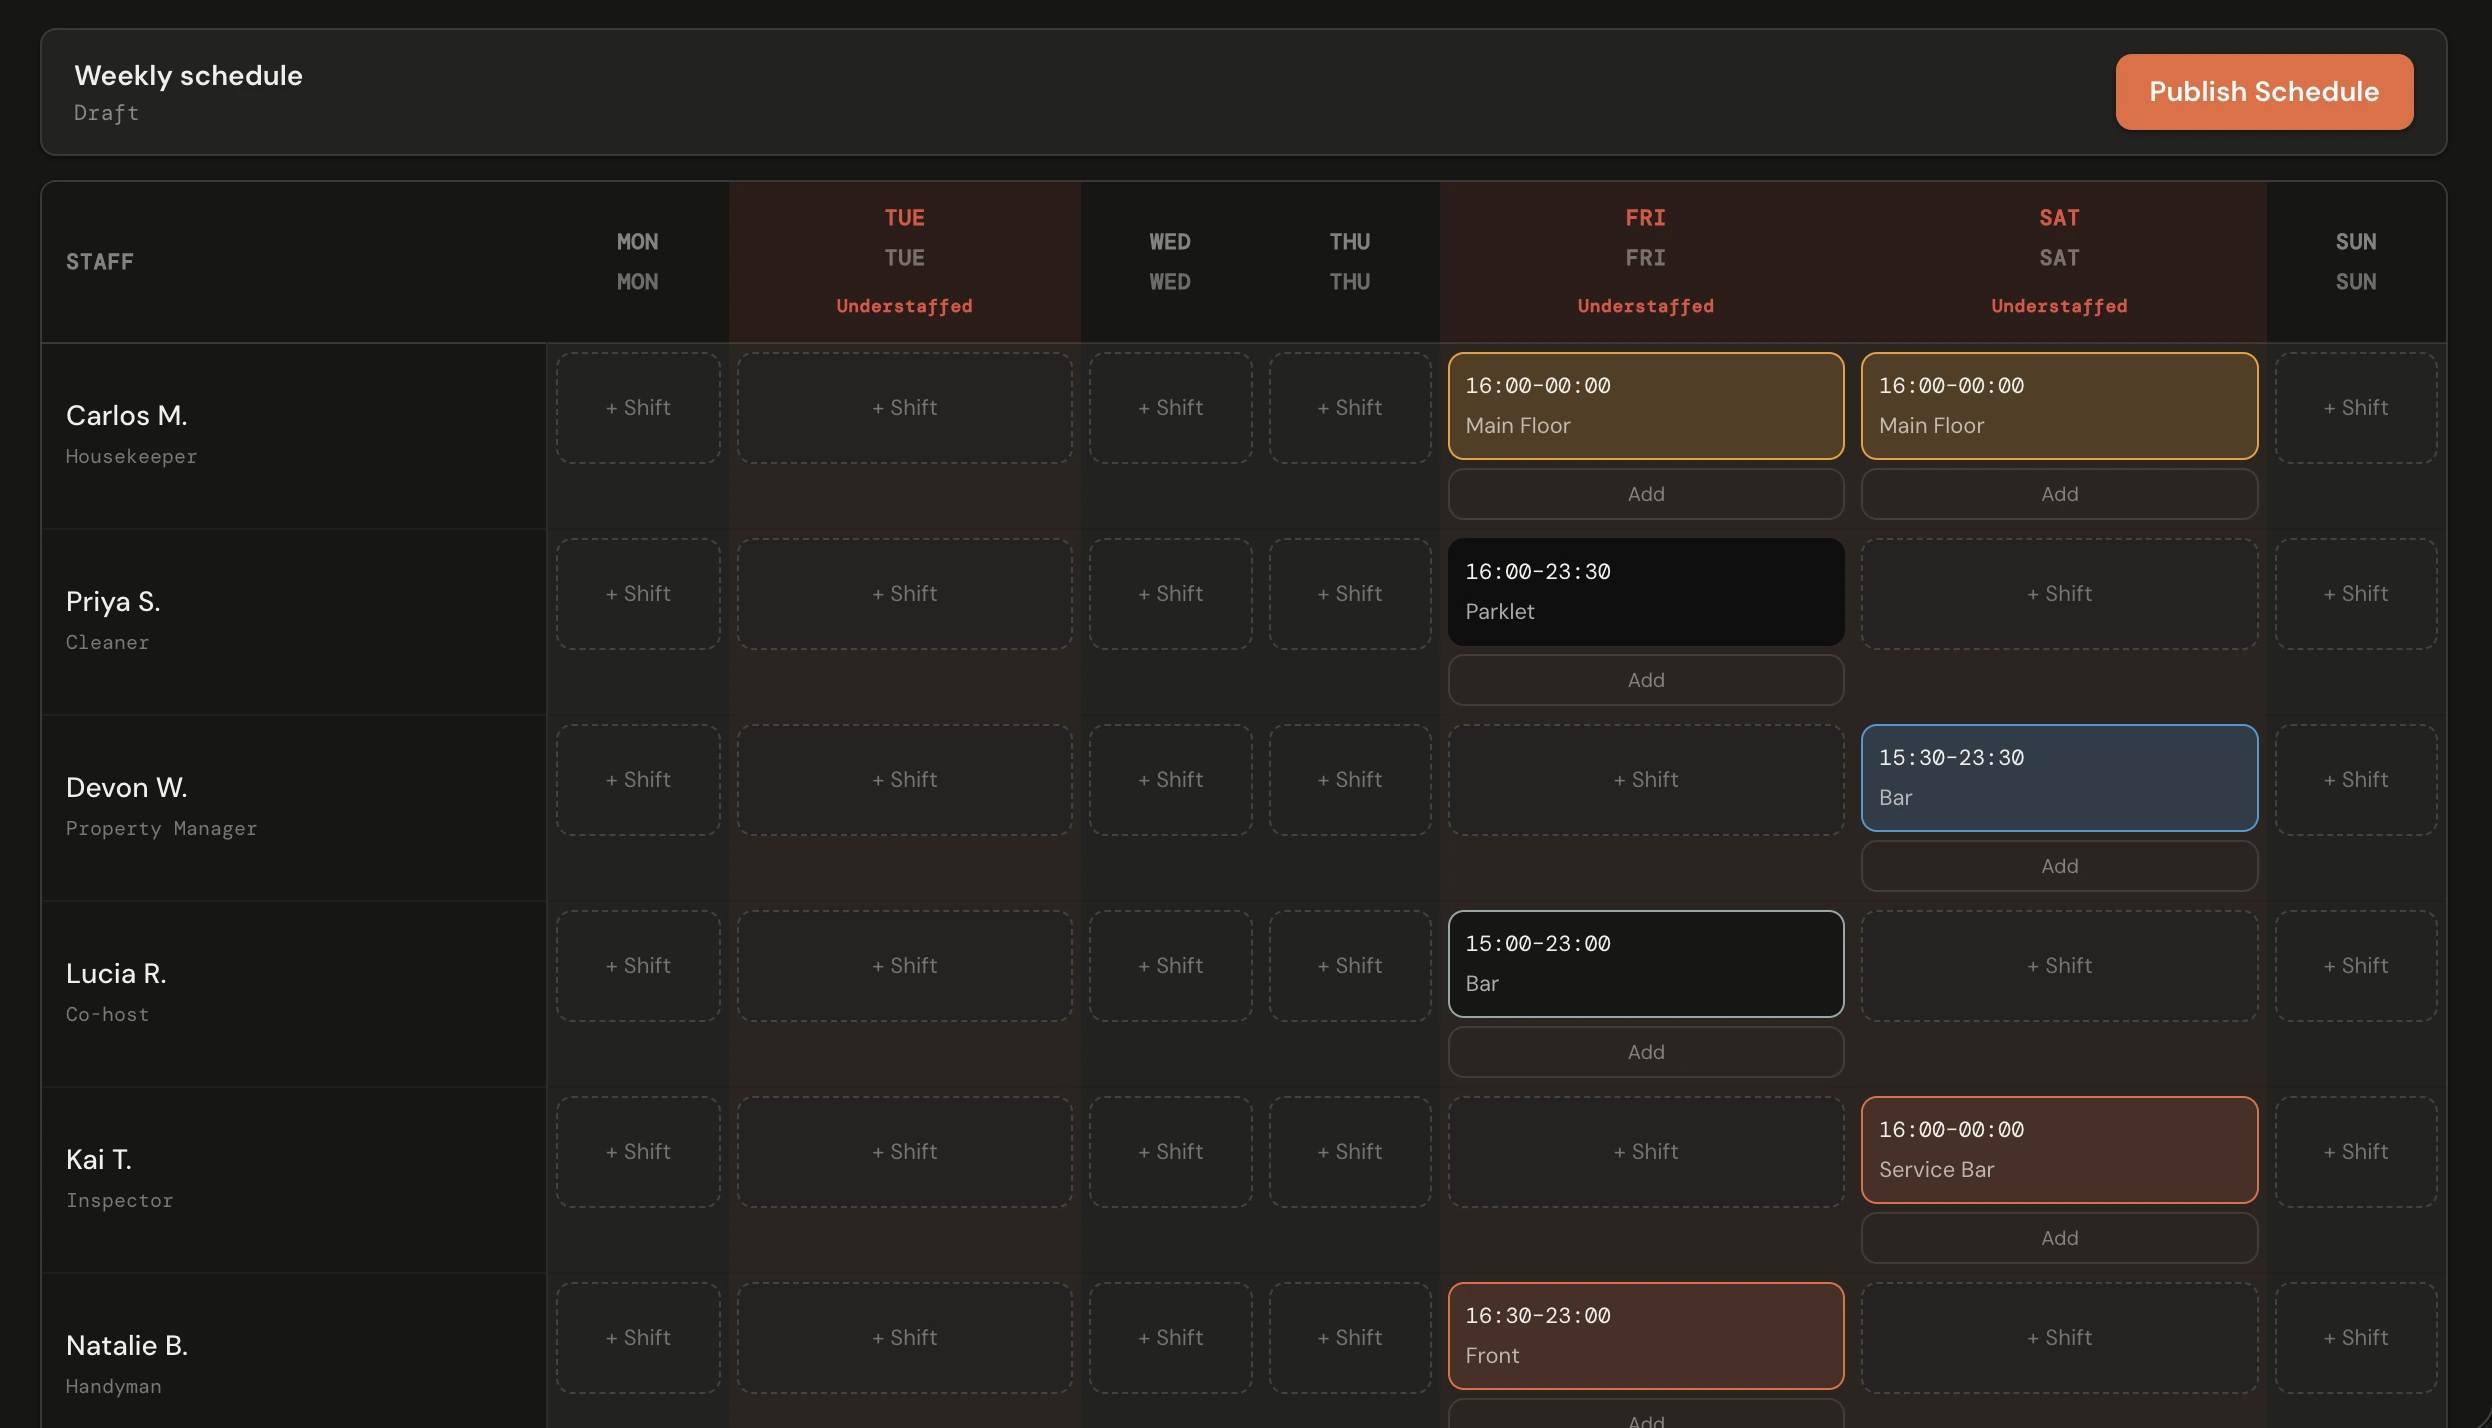Add a Wednesday shift for Kai T.
This screenshot has height=1428, width=2492.
(x=1170, y=1150)
